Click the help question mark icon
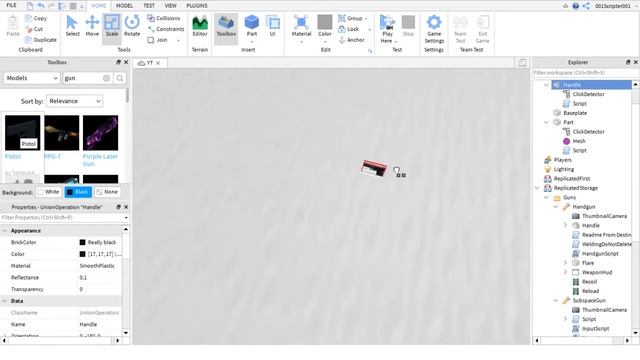 (576, 6)
